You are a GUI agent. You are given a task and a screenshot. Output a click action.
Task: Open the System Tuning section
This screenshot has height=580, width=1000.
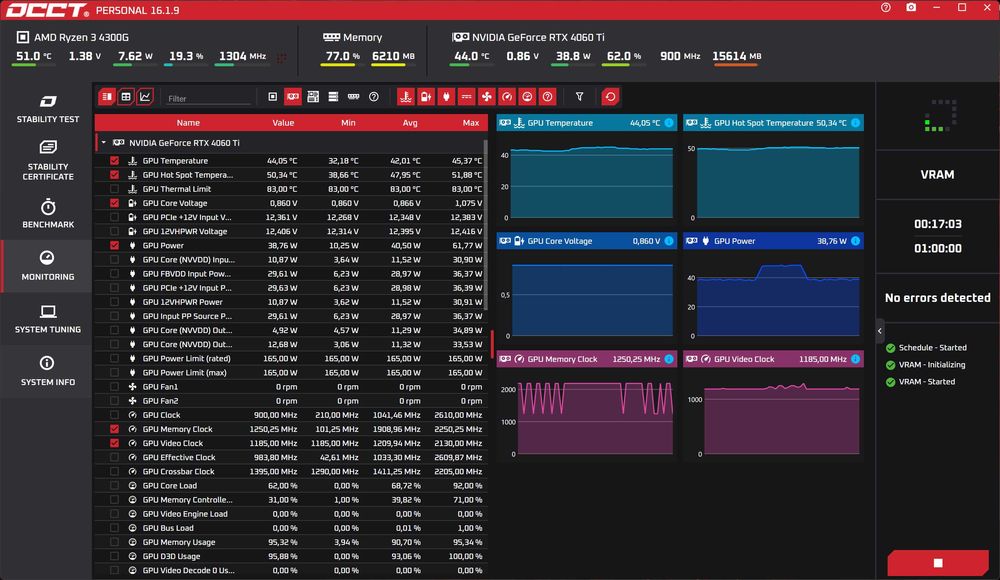(48, 319)
